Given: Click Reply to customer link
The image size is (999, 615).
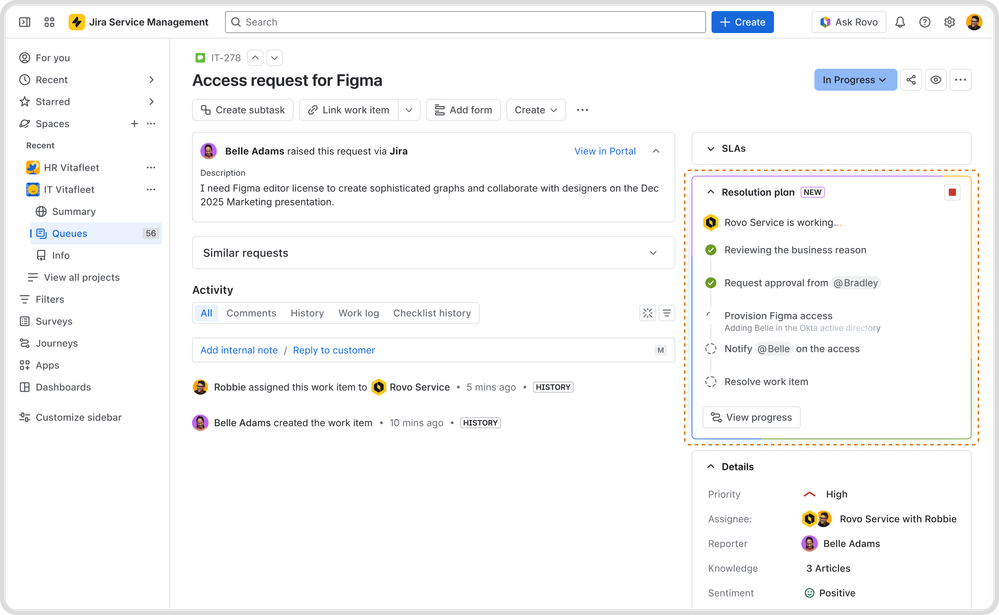Looking at the screenshot, I should 334,350.
